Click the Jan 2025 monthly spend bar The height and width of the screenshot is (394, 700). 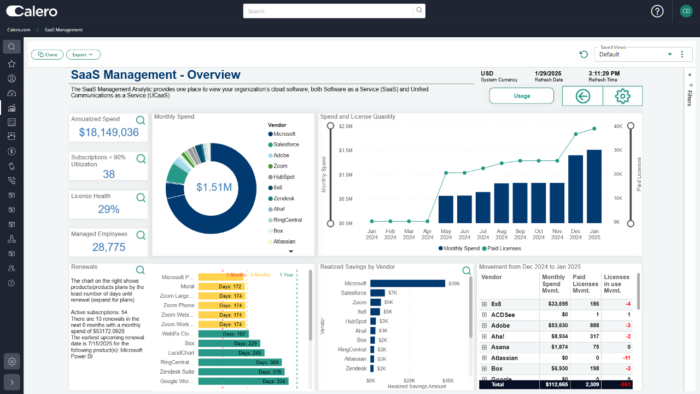tap(594, 186)
